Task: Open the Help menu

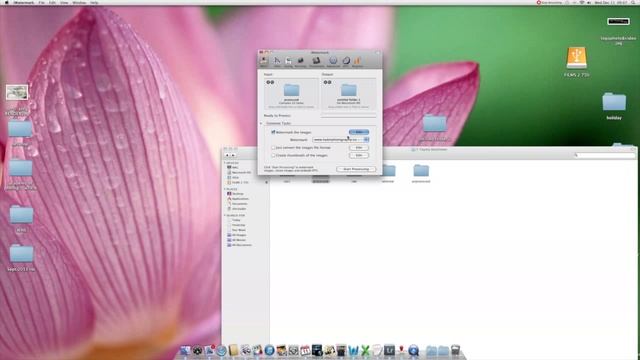Action: pyautogui.click(x=94, y=2)
